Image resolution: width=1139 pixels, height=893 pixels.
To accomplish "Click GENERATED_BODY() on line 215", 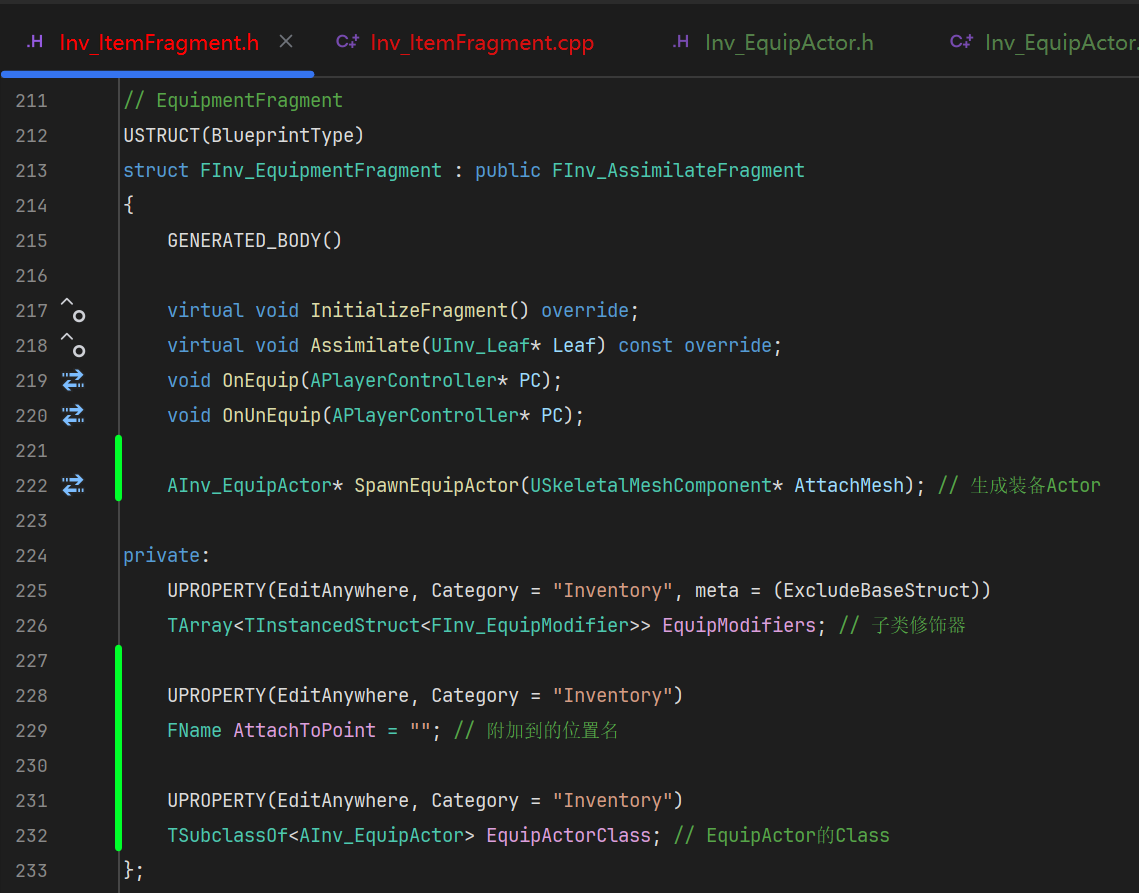I will click(254, 241).
